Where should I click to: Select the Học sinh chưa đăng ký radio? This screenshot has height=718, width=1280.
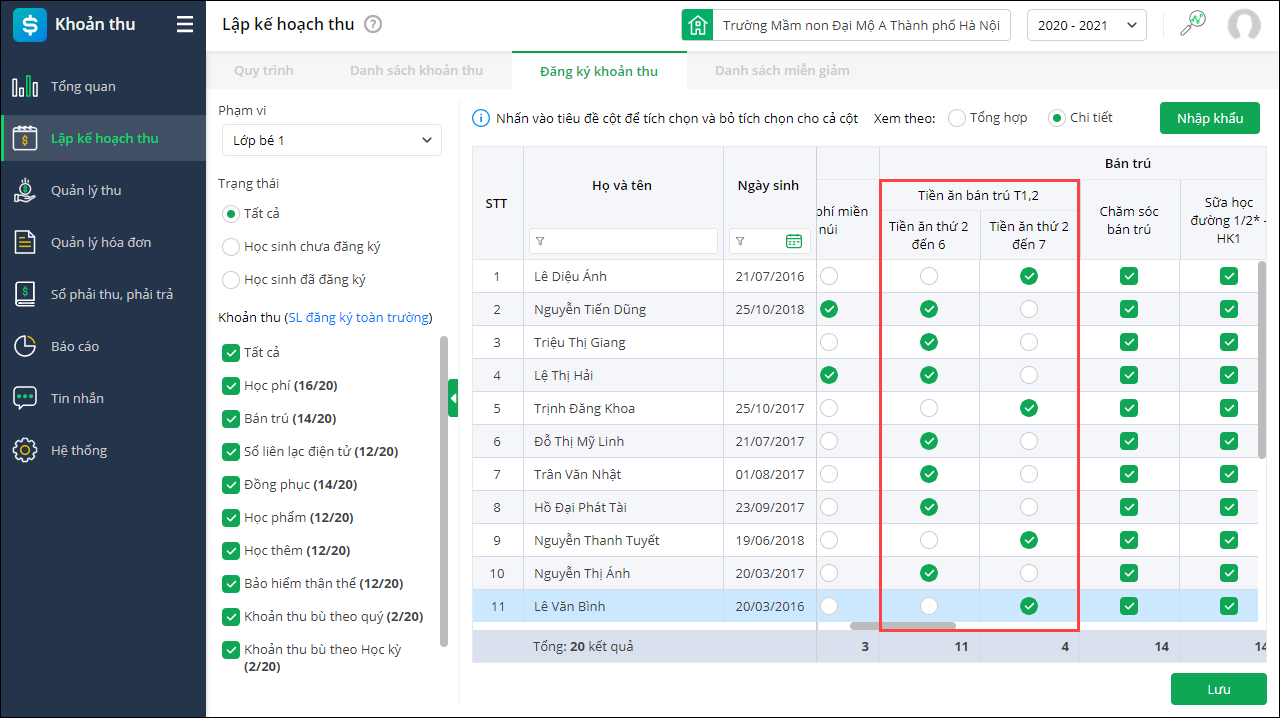click(231, 247)
